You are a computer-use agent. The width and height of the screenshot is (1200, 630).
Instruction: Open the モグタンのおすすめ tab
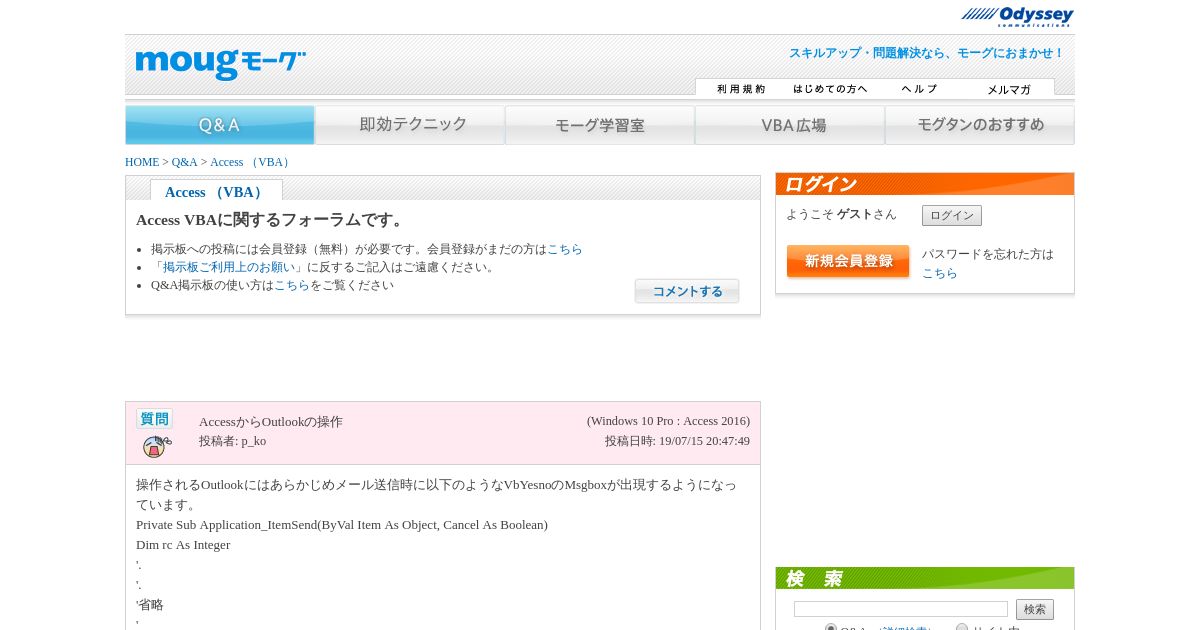tap(980, 125)
